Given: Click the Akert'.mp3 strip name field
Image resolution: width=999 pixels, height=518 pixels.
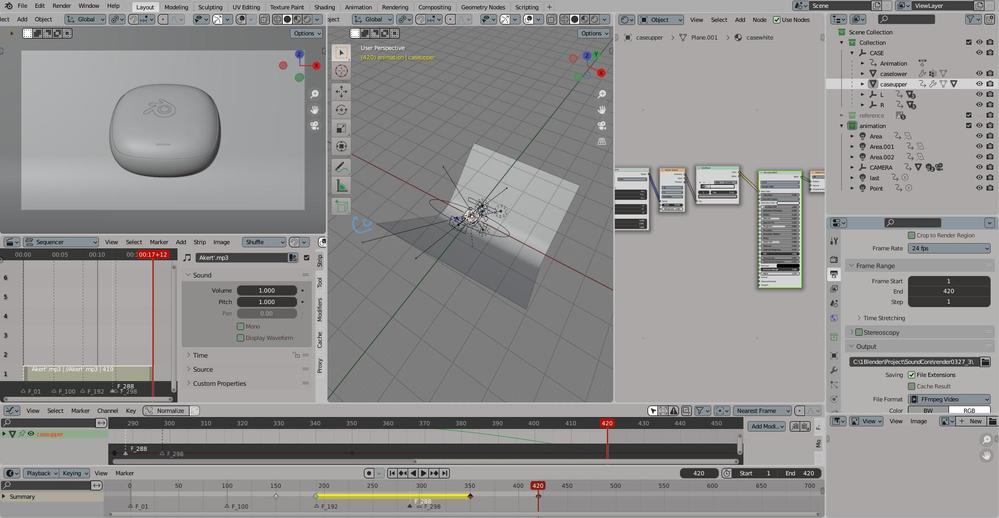Looking at the screenshot, I should pyautogui.click(x=241, y=257).
